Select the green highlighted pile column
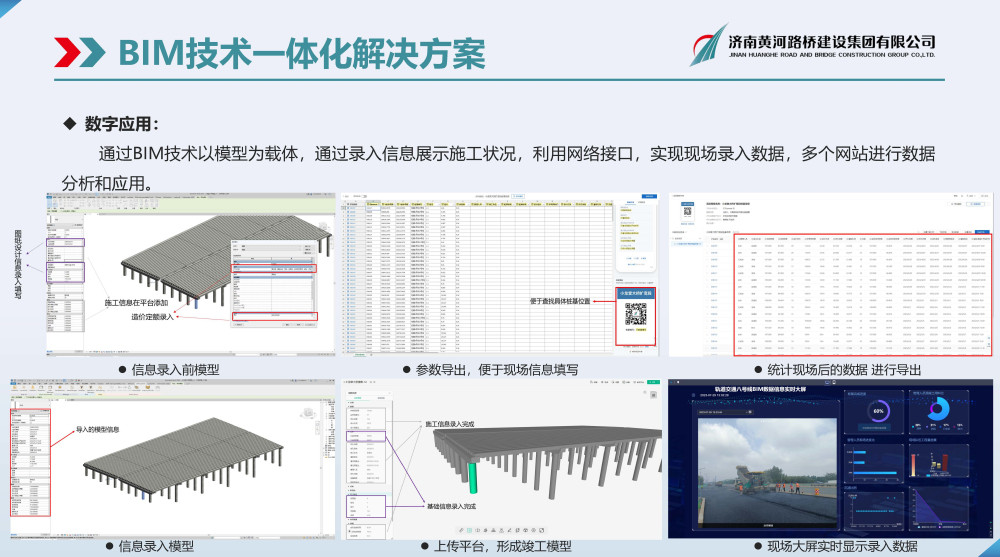 [472, 469]
